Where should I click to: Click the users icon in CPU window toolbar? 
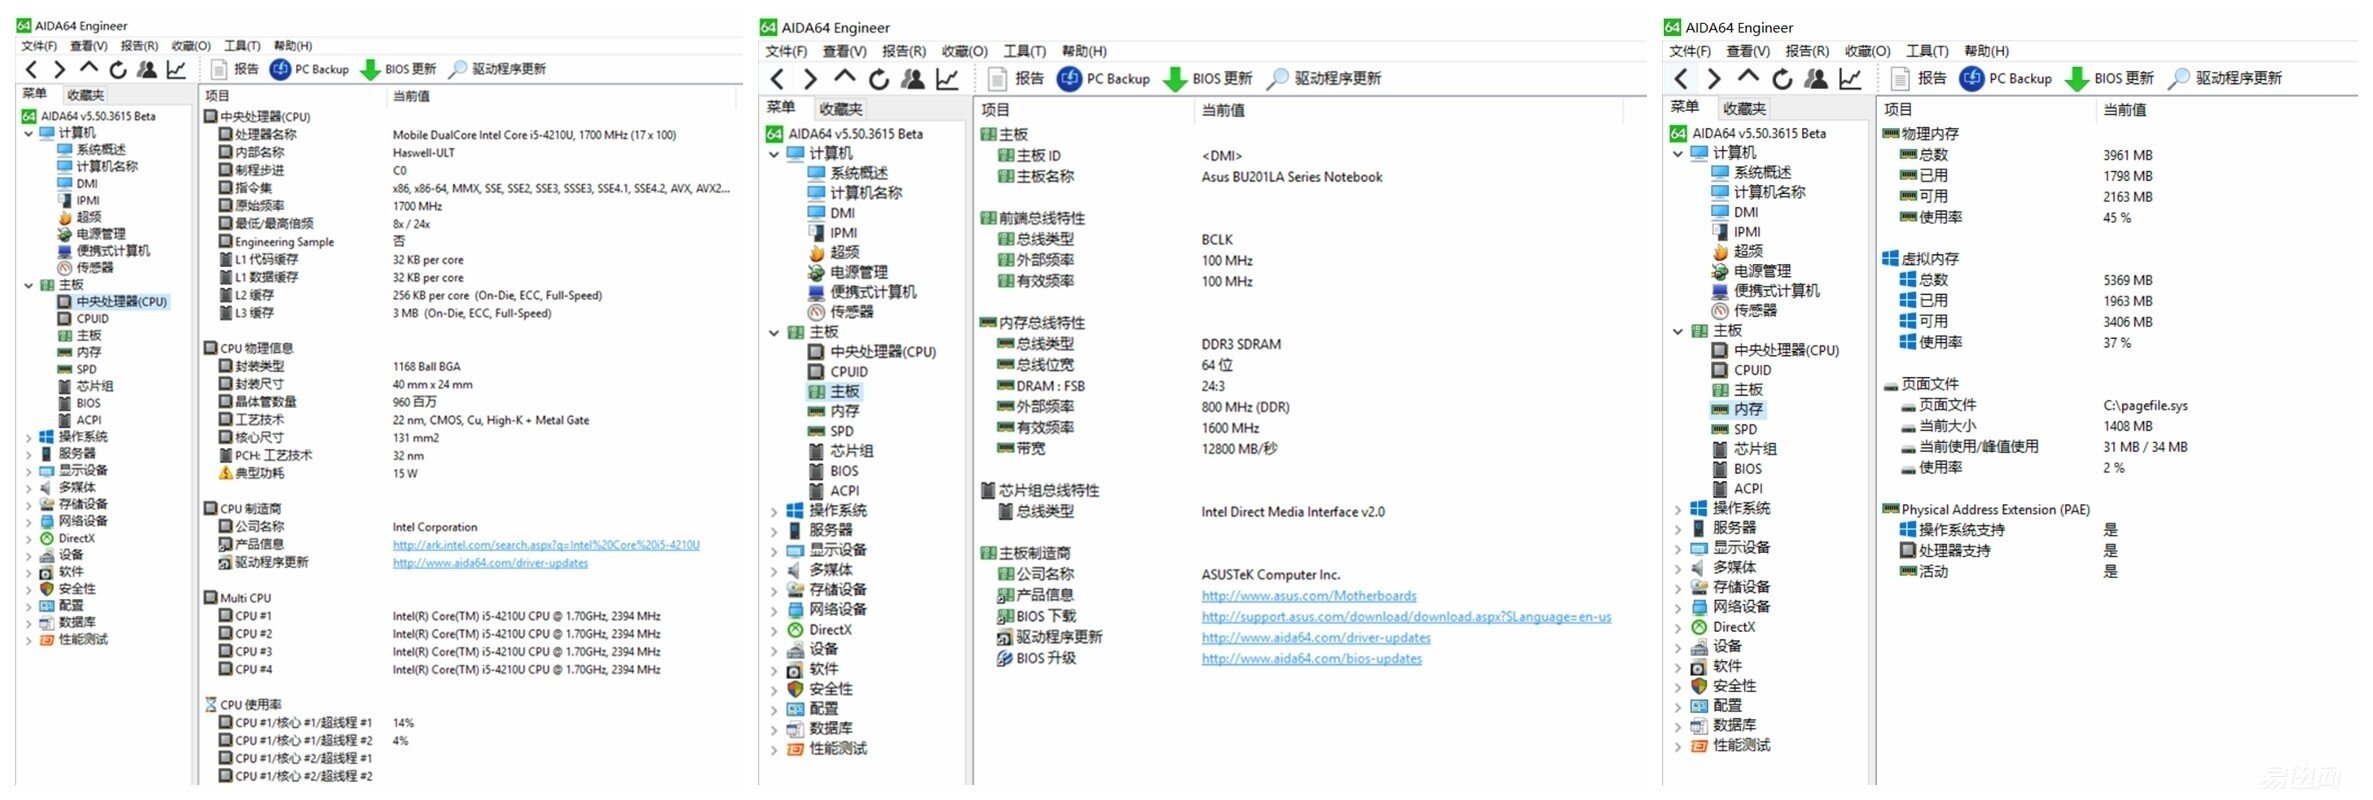[147, 69]
